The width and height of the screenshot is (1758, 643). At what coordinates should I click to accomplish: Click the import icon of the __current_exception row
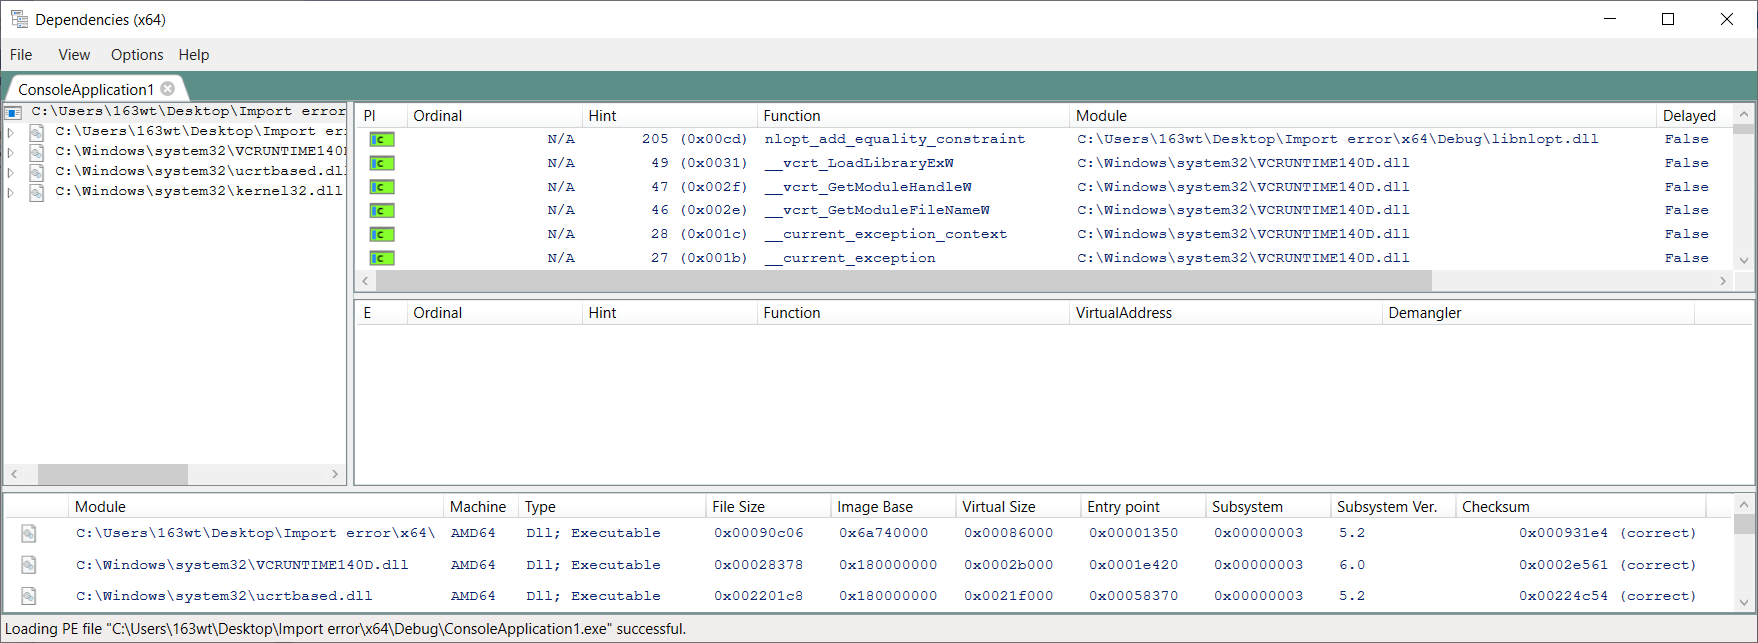(x=382, y=258)
